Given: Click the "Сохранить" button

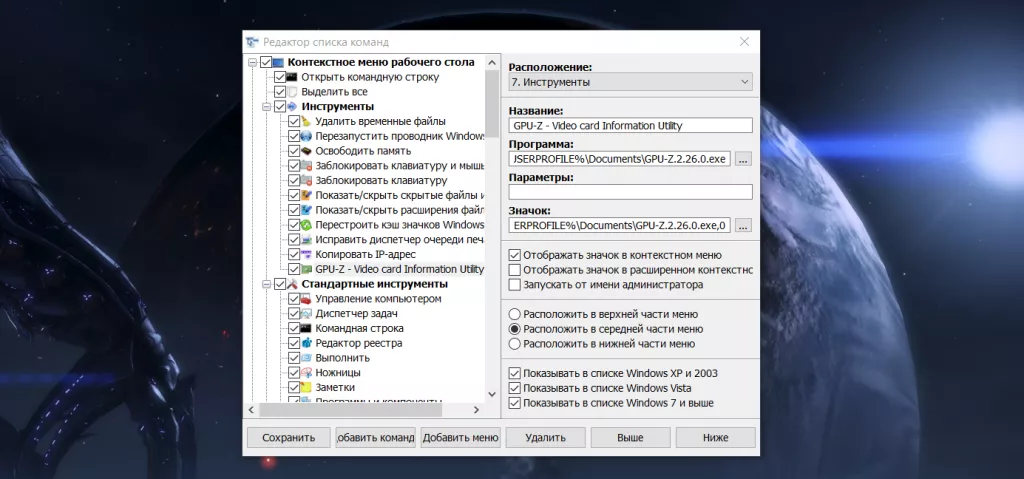Looking at the screenshot, I should click(288, 437).
